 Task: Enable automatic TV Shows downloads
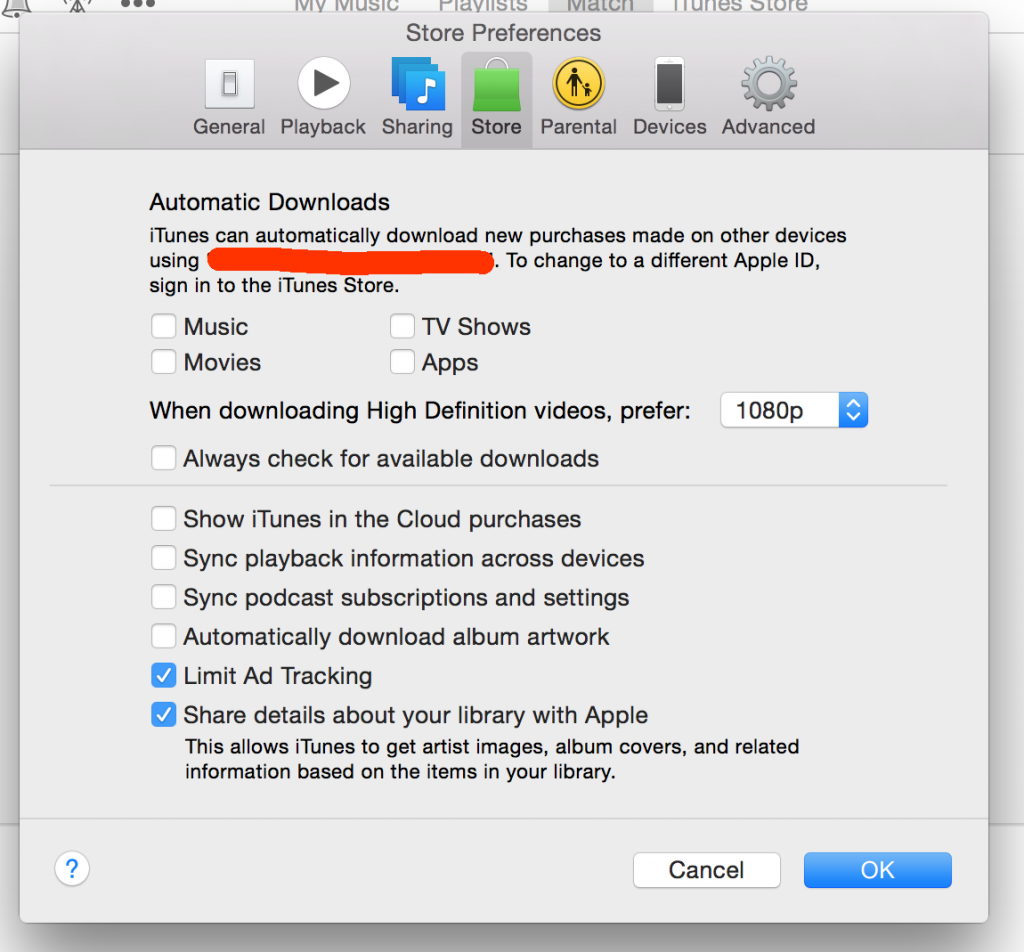(x=402, y=326)
